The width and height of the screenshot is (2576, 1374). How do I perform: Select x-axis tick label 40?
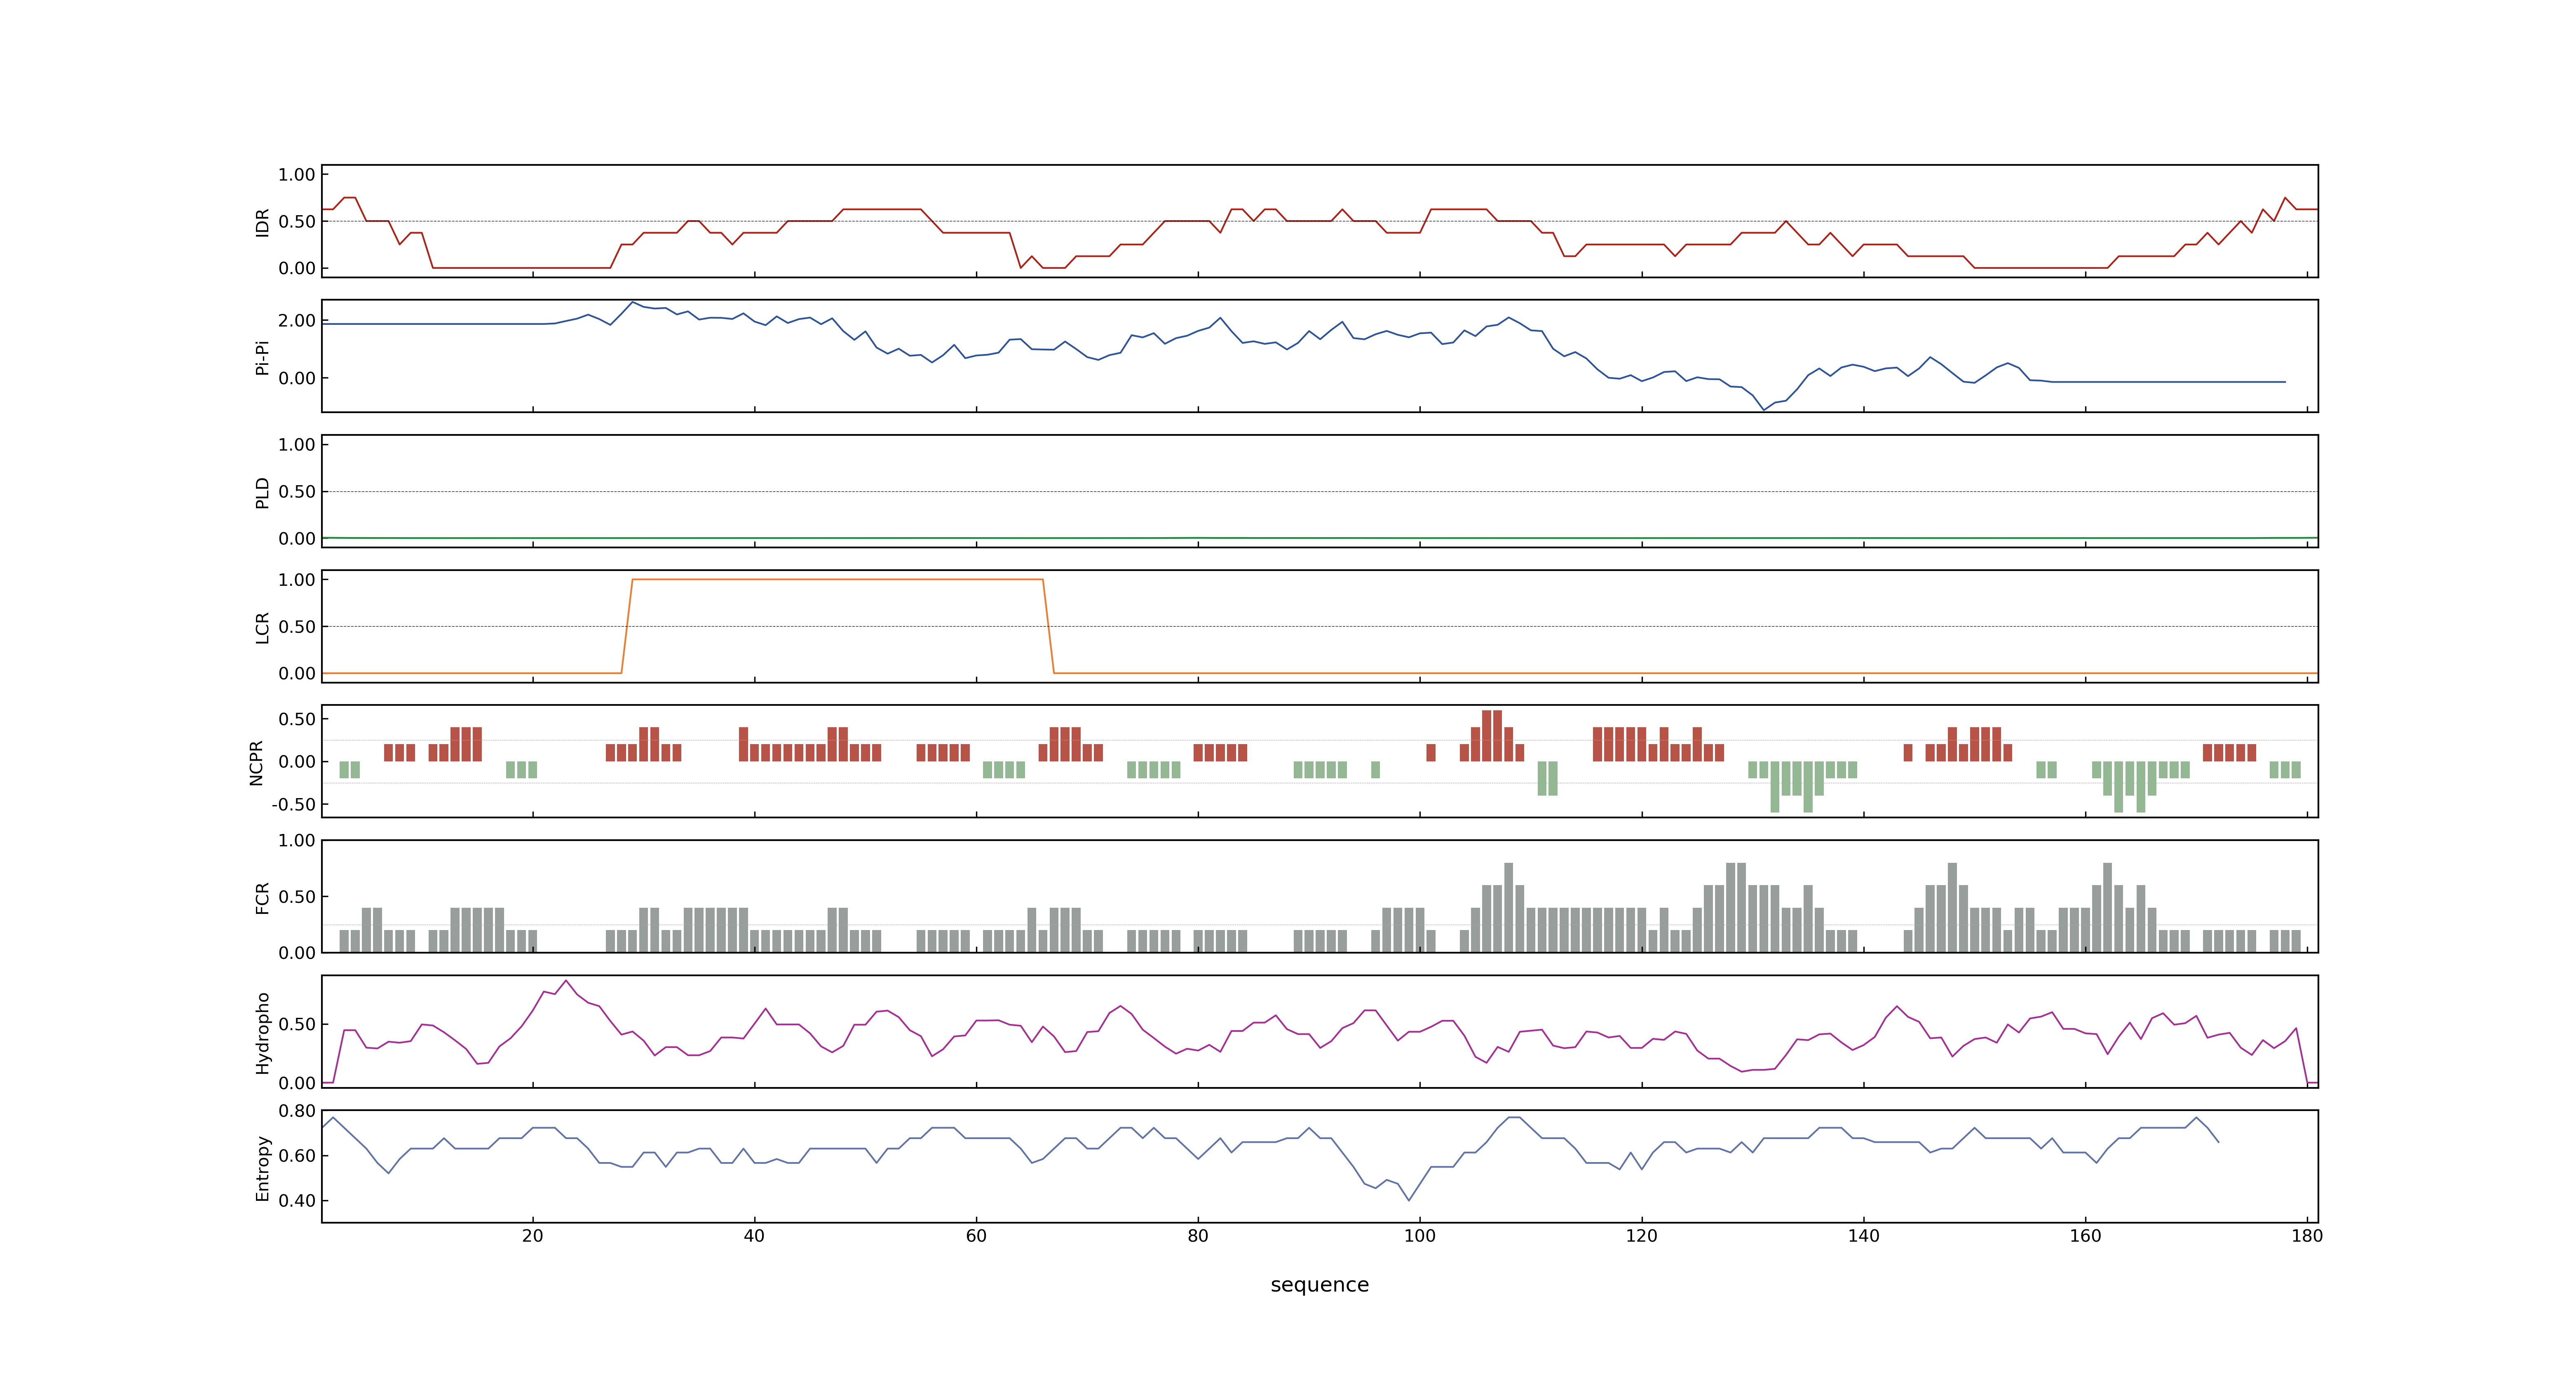754,1236
